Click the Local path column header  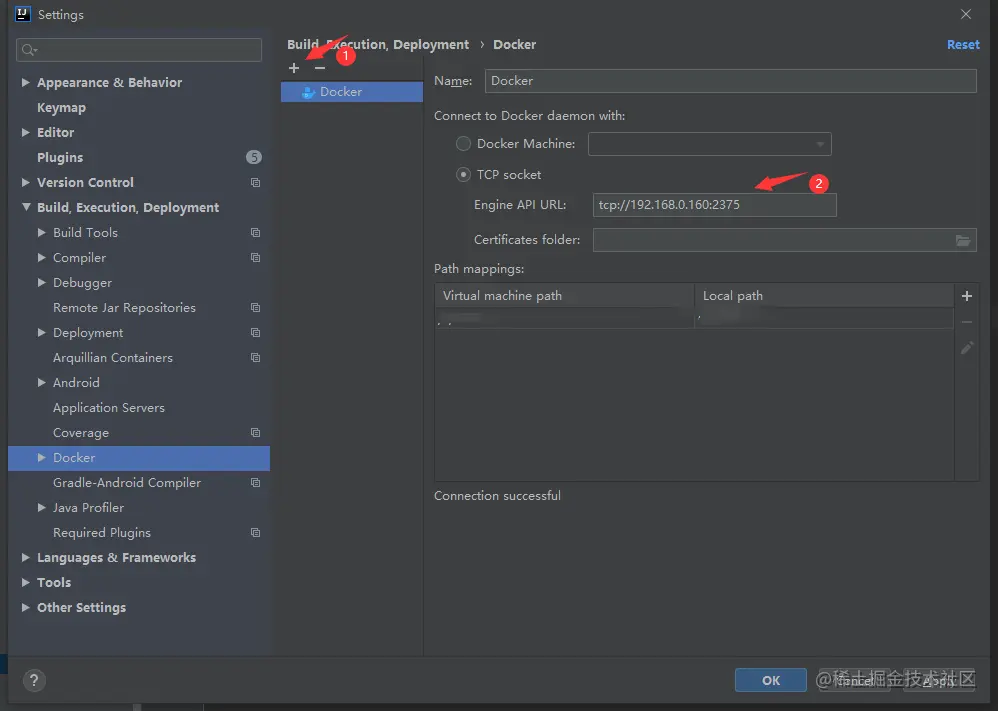point(824,296)
